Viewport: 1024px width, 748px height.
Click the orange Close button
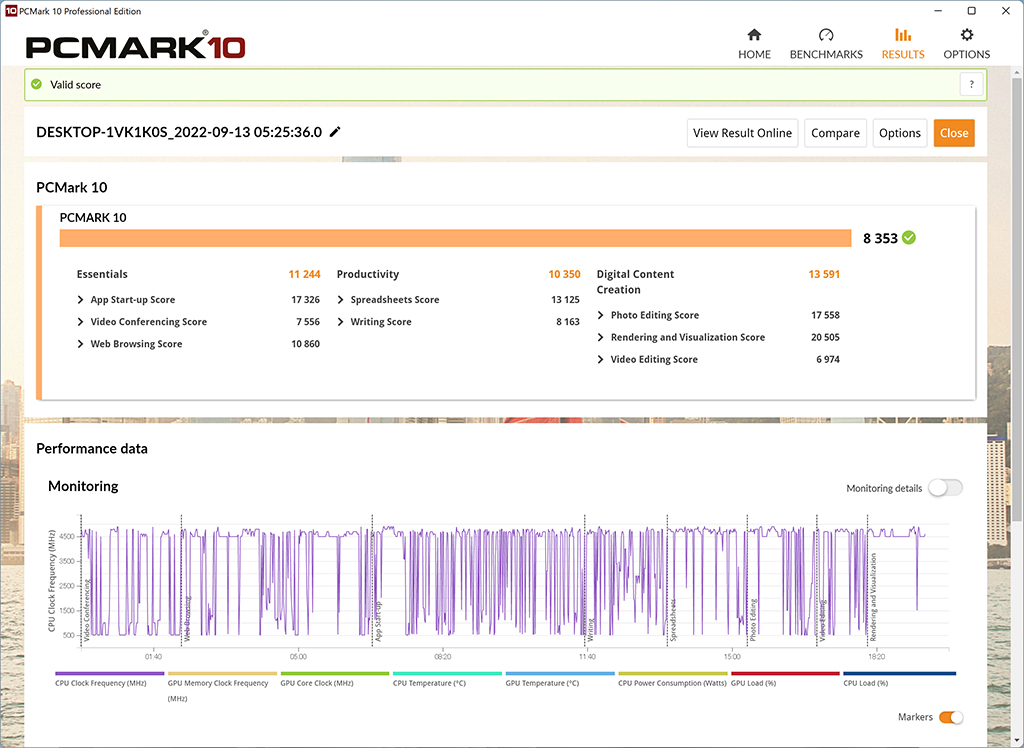(x=954, y=133)
